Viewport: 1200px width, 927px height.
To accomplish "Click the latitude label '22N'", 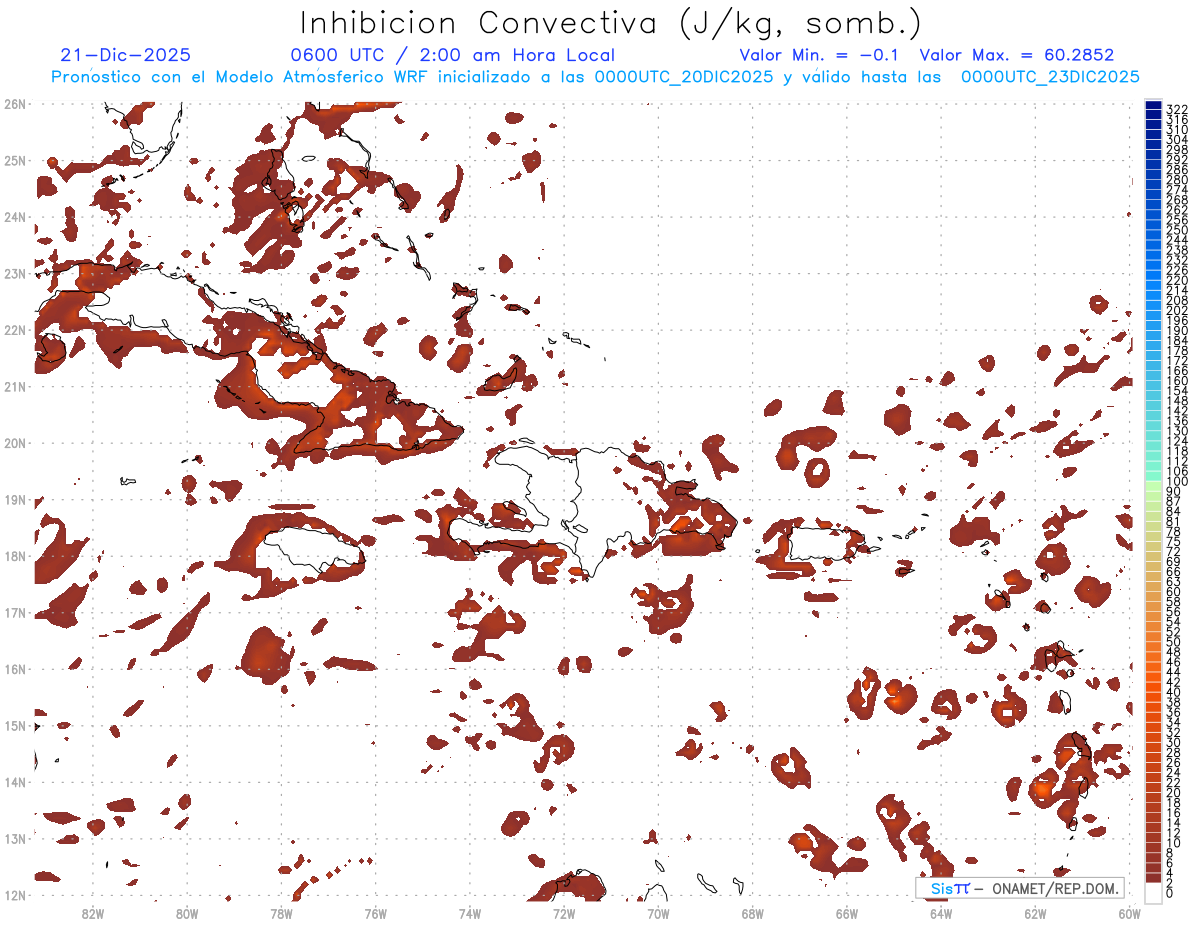I will pyautogui.click(x=15, y=329).
